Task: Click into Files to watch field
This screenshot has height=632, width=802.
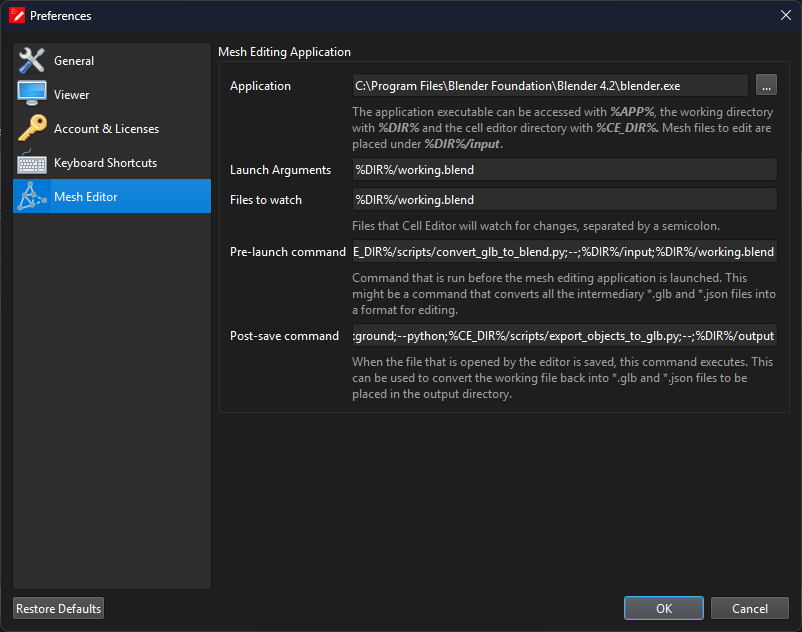Action: click(565, 199)
